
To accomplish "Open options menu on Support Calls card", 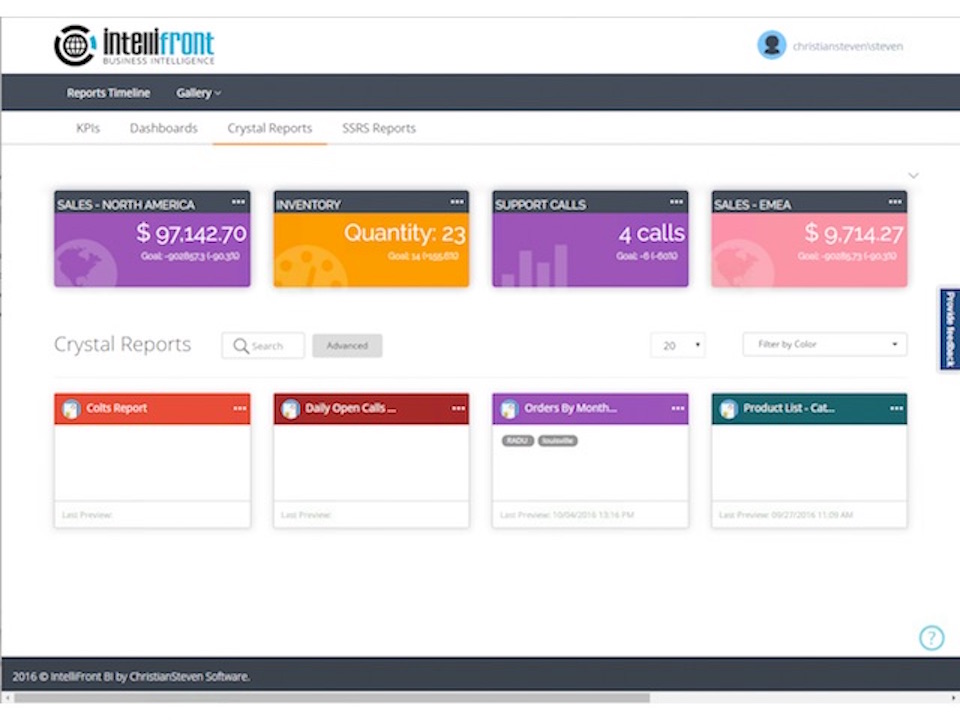I will 677,201.
